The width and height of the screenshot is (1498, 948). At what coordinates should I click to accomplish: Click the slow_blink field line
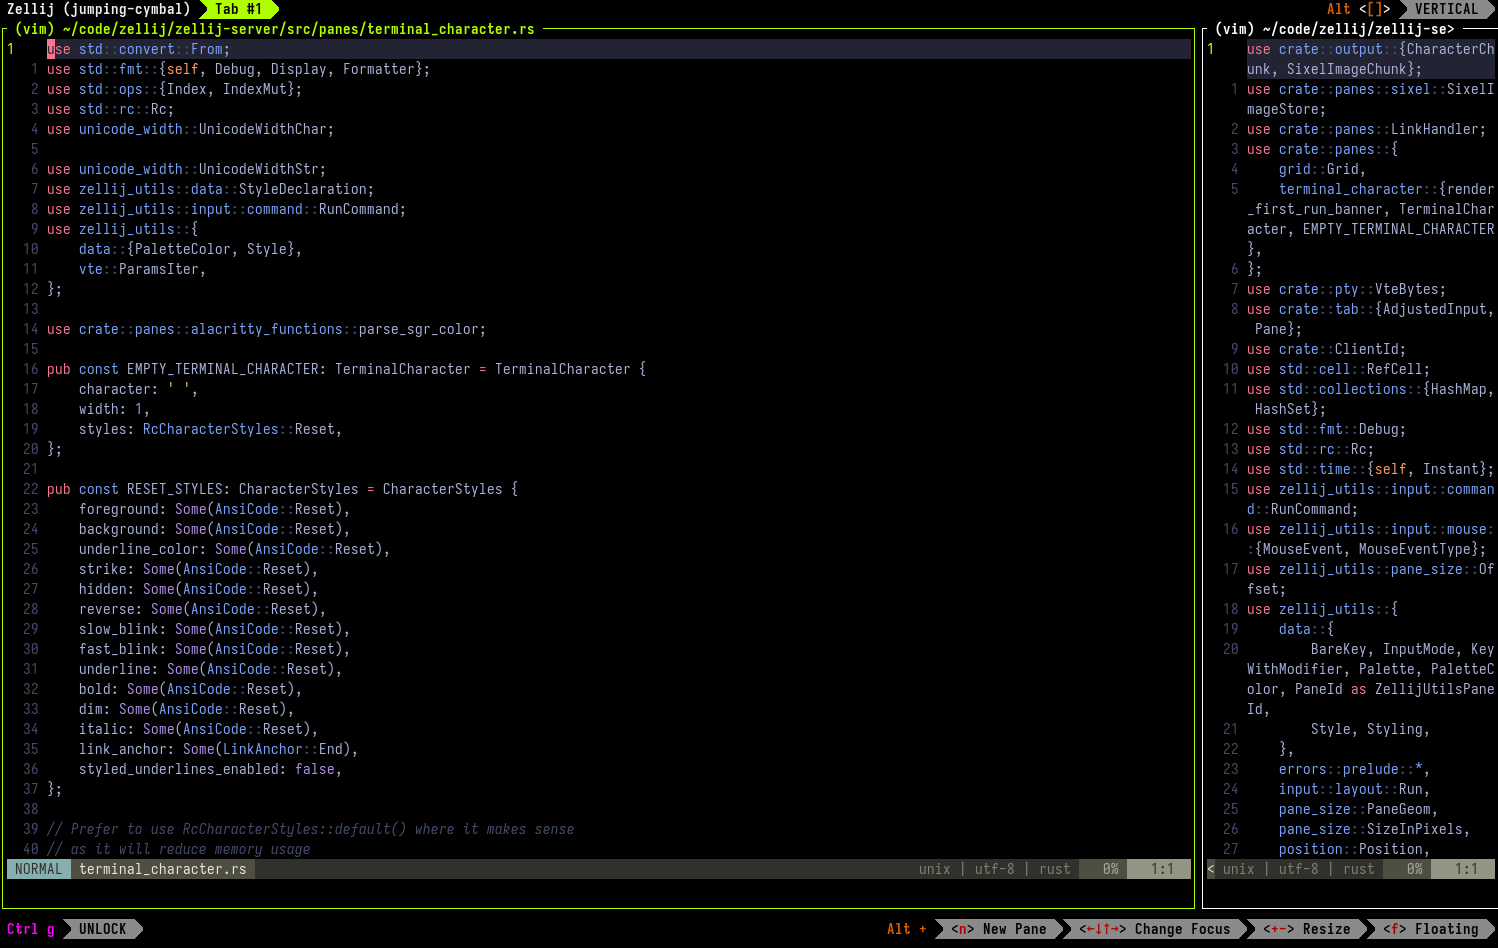(214, 629)
